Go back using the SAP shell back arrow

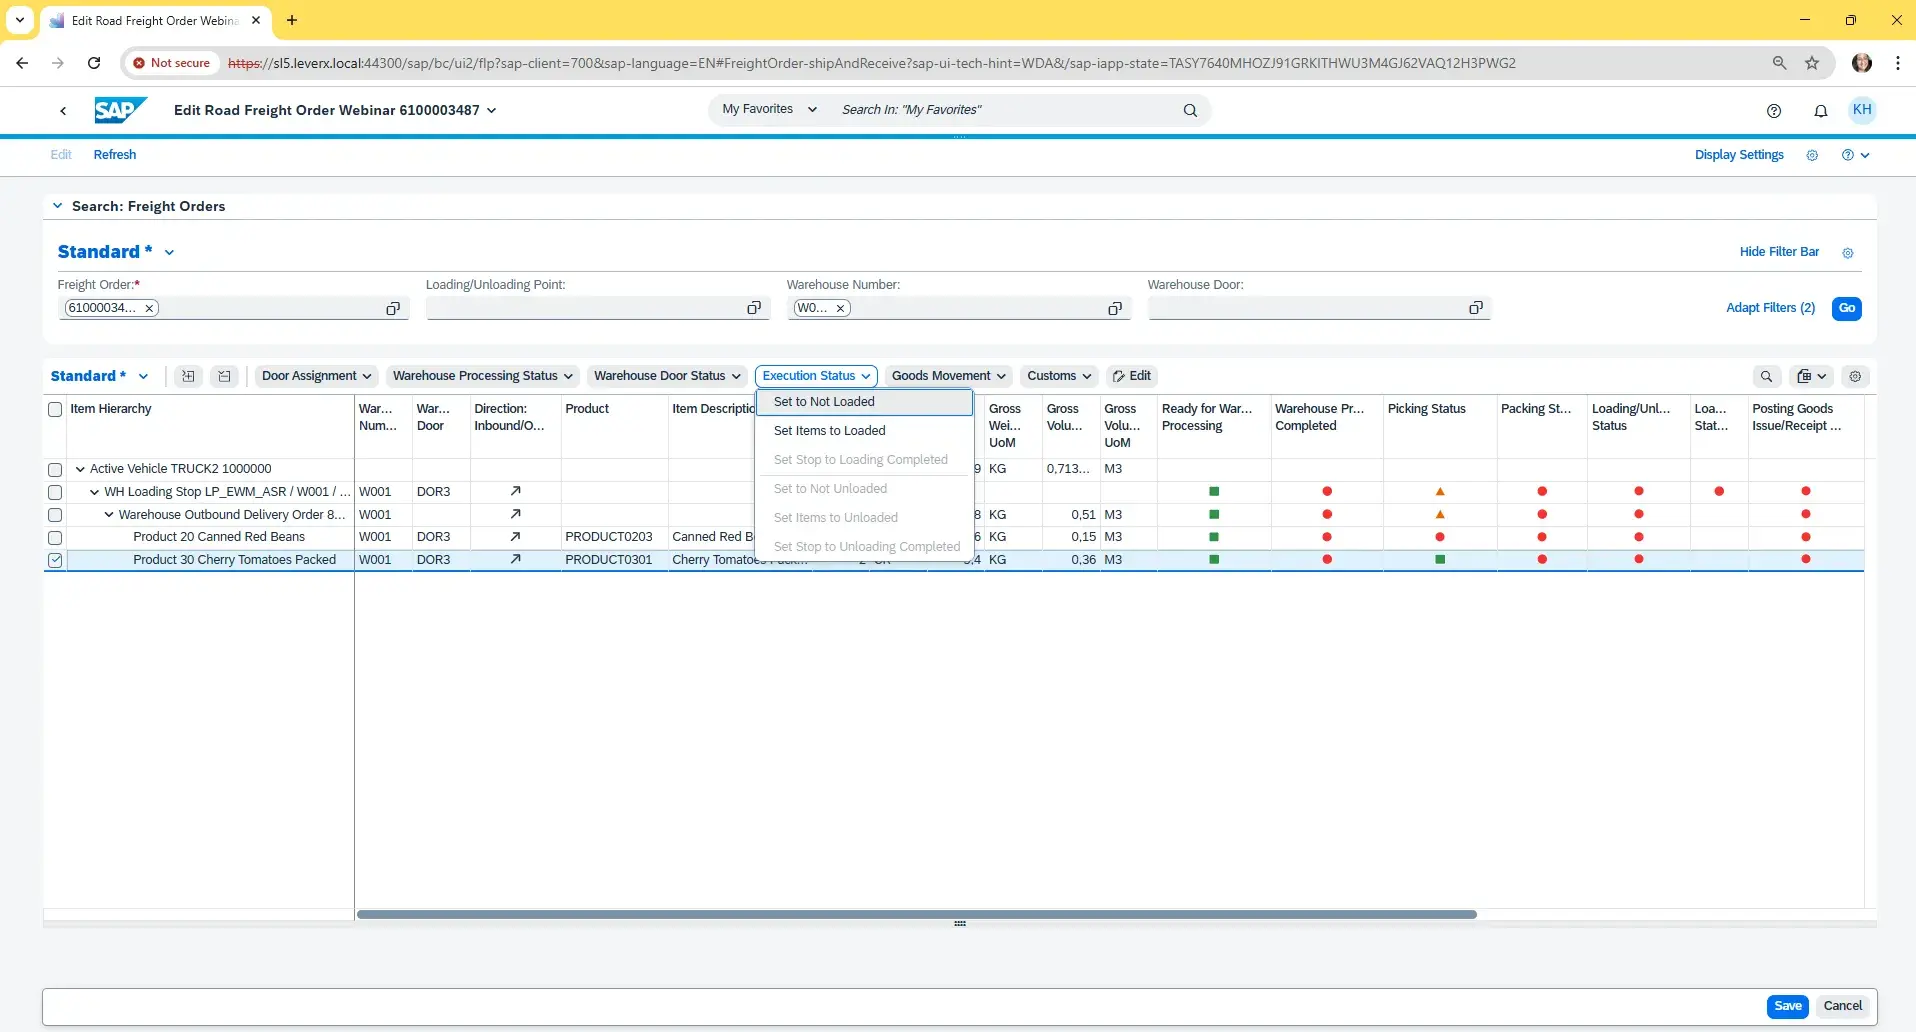63,110
